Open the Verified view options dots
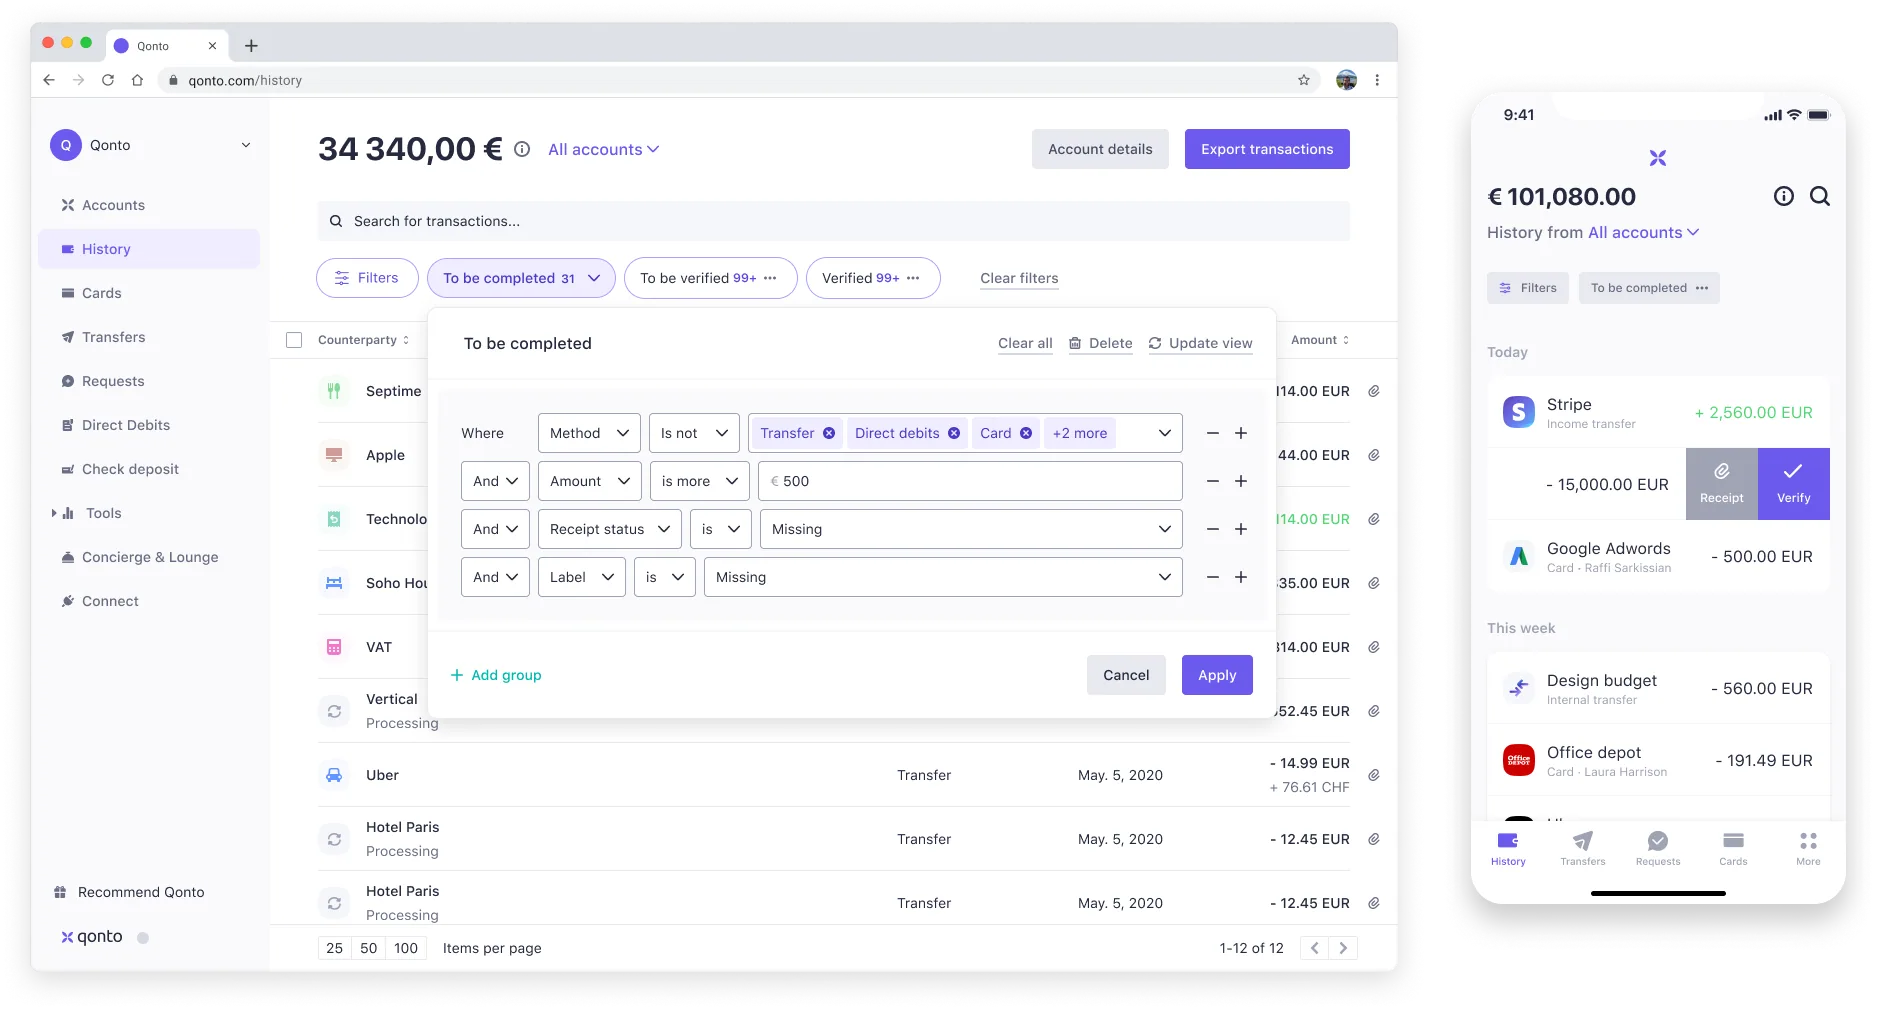Viewport: 1888px width, 1010px height. point(913,278)
